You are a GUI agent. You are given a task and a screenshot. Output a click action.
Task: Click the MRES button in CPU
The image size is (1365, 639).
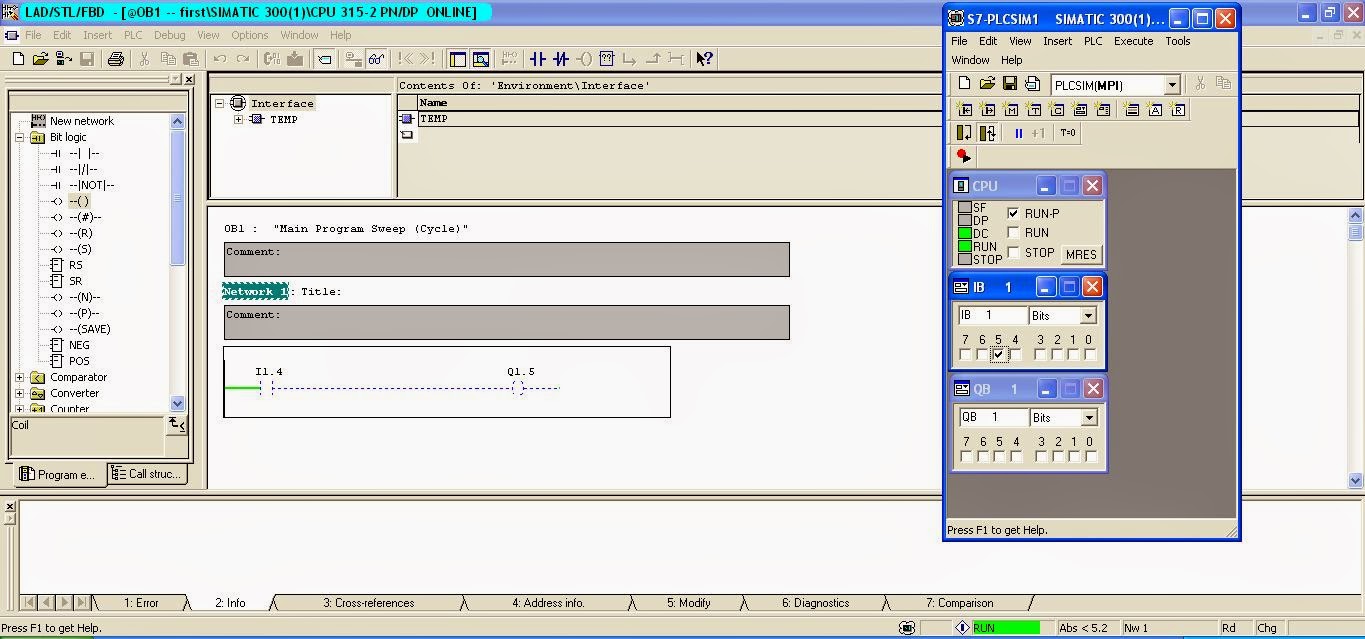(x=1080, y=254)
